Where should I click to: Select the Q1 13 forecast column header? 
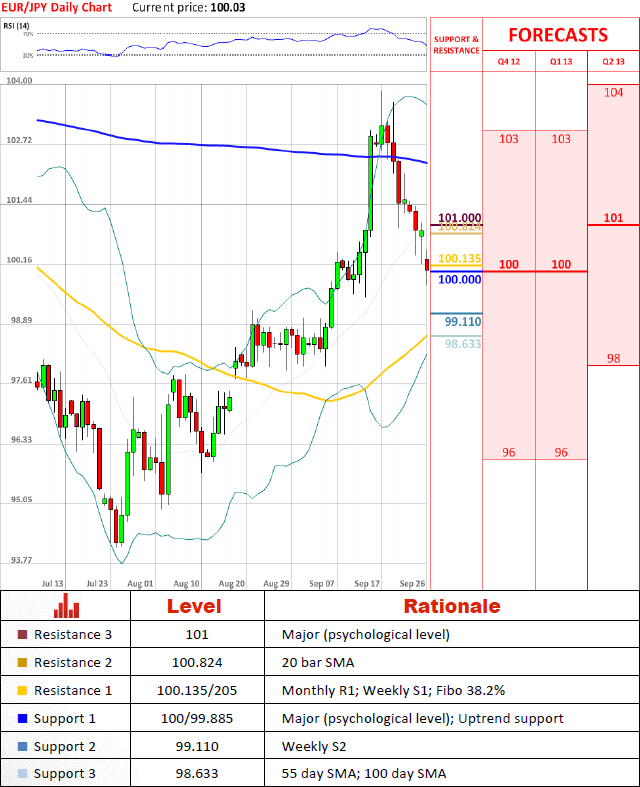coord(561,61)
